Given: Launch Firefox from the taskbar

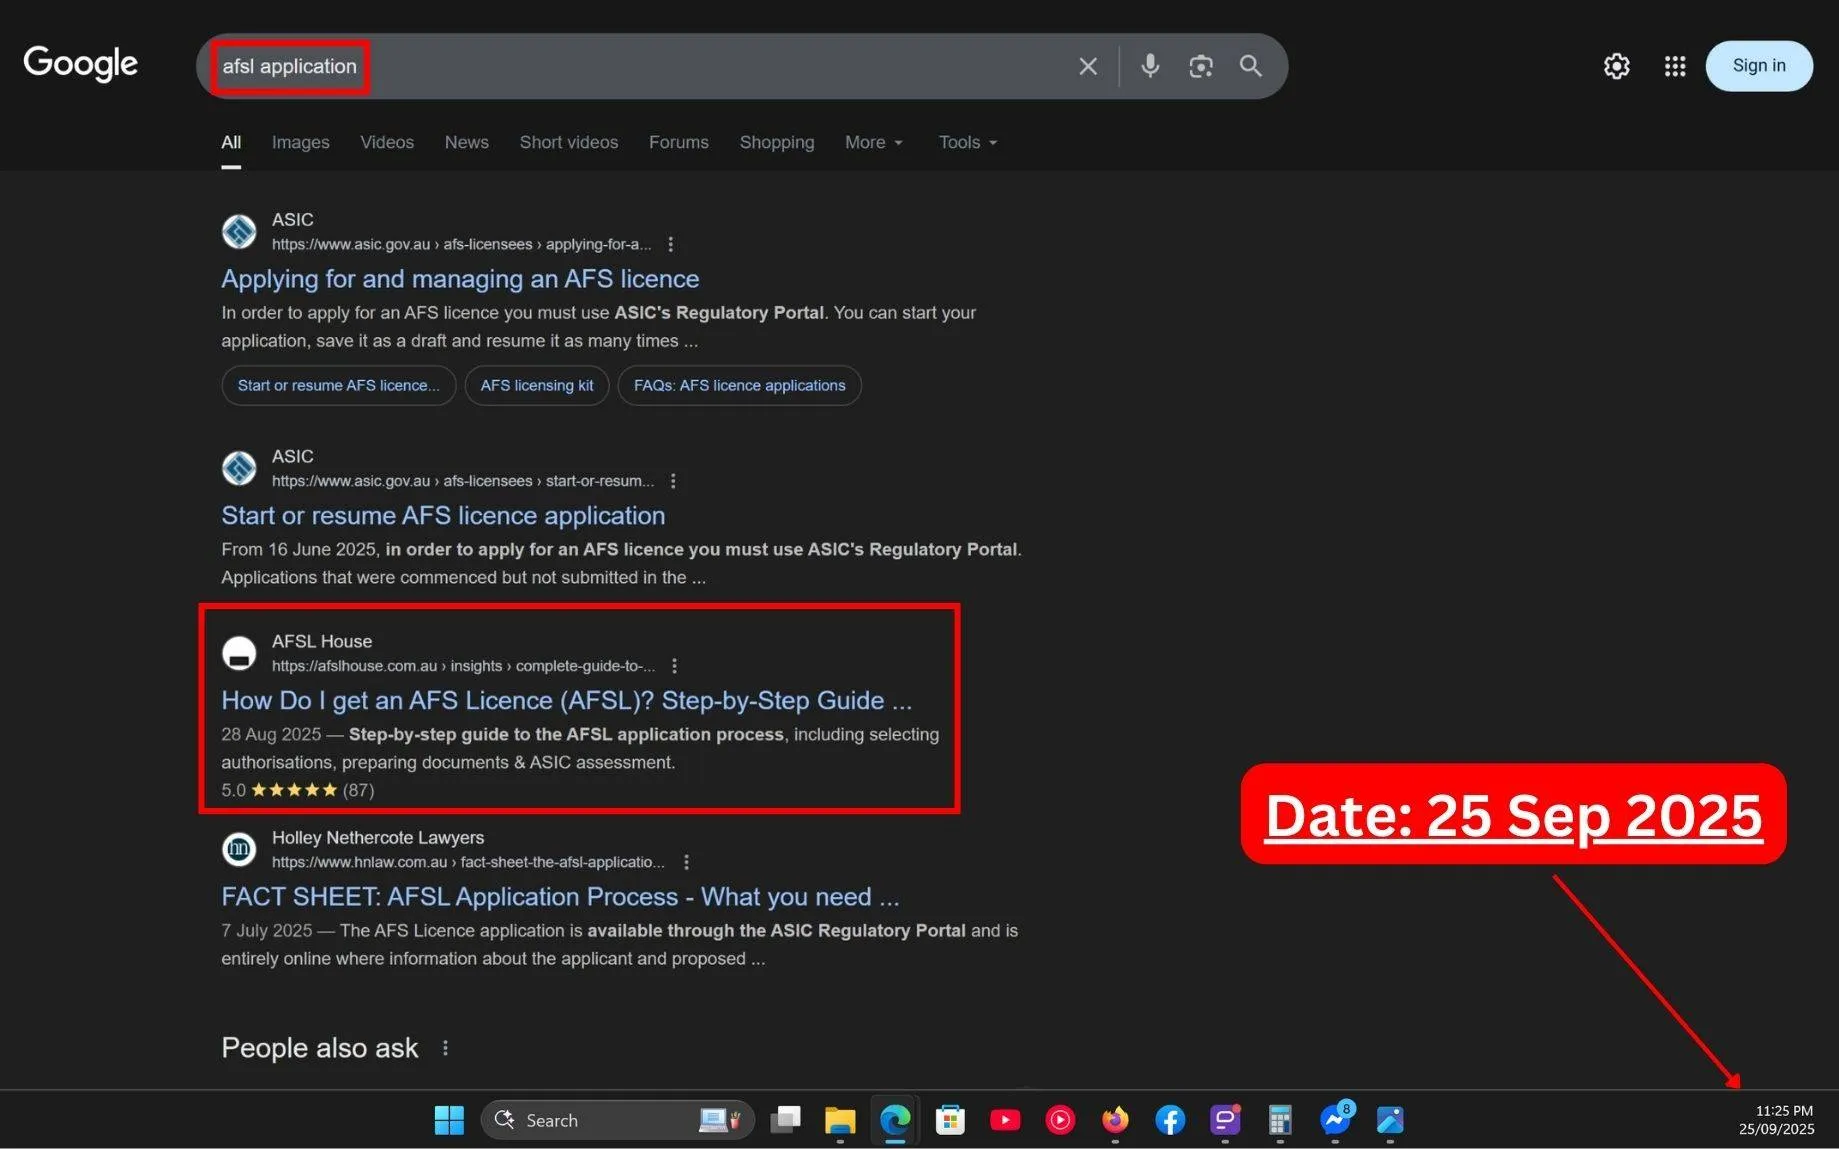Looking at the screenshot, I should point(1115,1120).
